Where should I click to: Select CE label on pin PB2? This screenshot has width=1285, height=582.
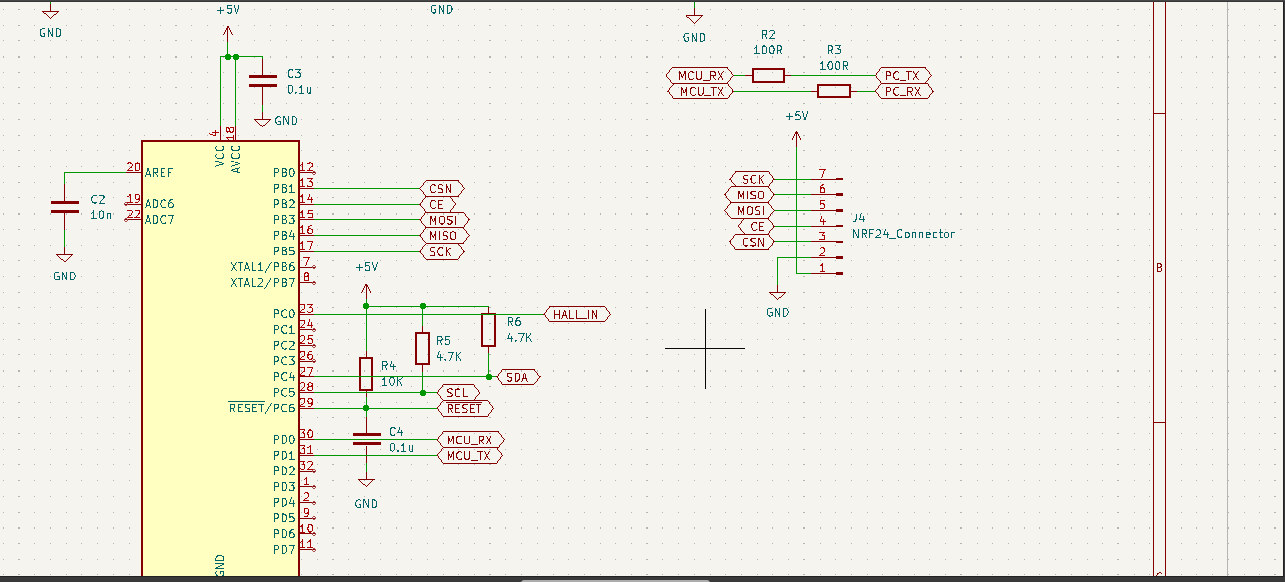point(438,204)
